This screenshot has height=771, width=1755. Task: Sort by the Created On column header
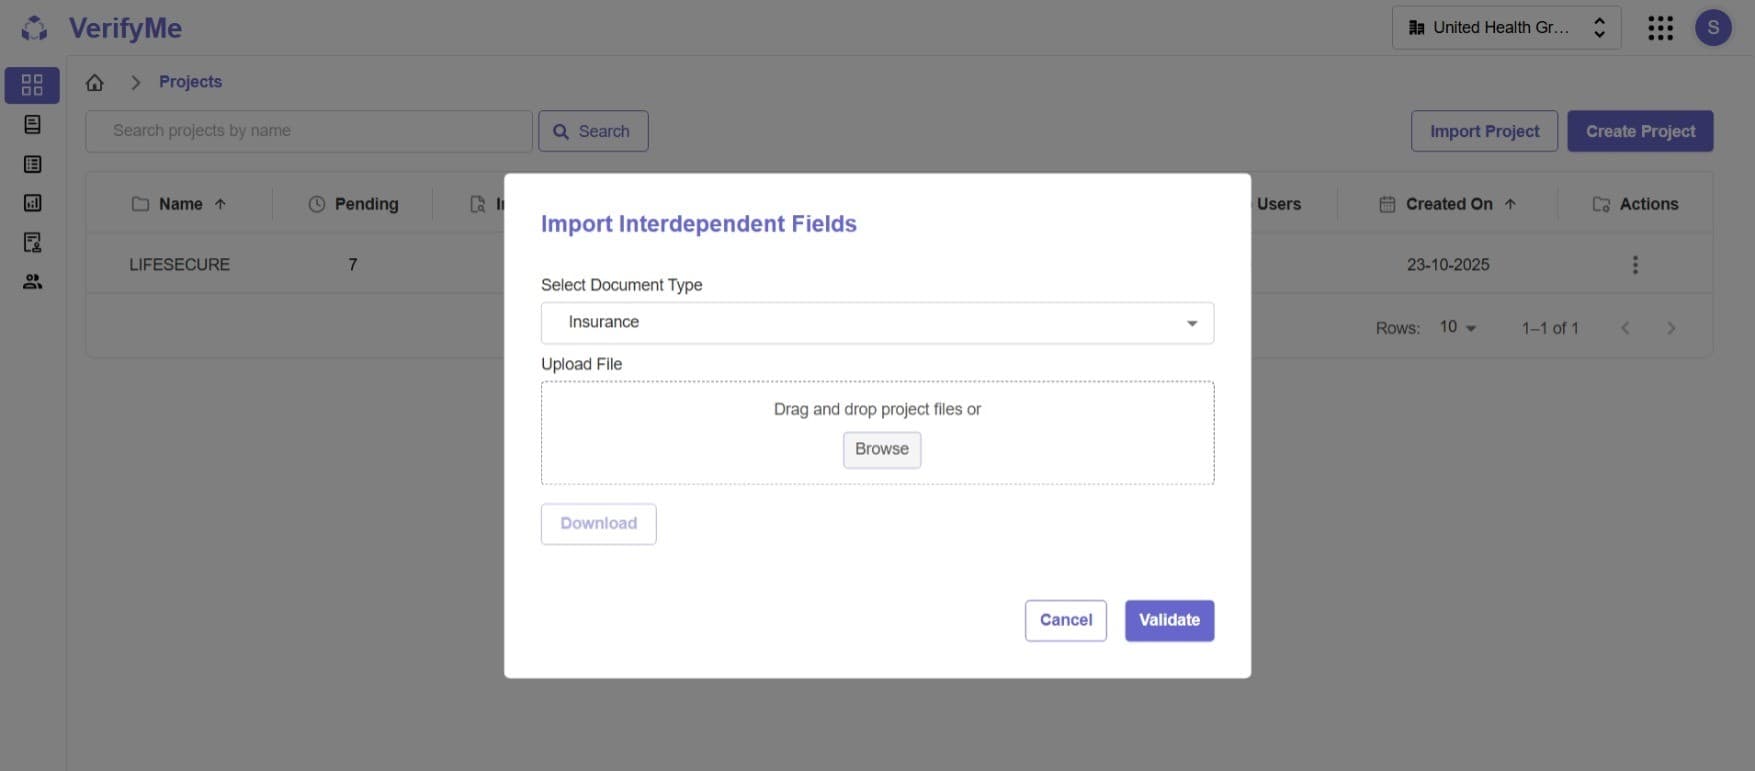[1449, 204]
